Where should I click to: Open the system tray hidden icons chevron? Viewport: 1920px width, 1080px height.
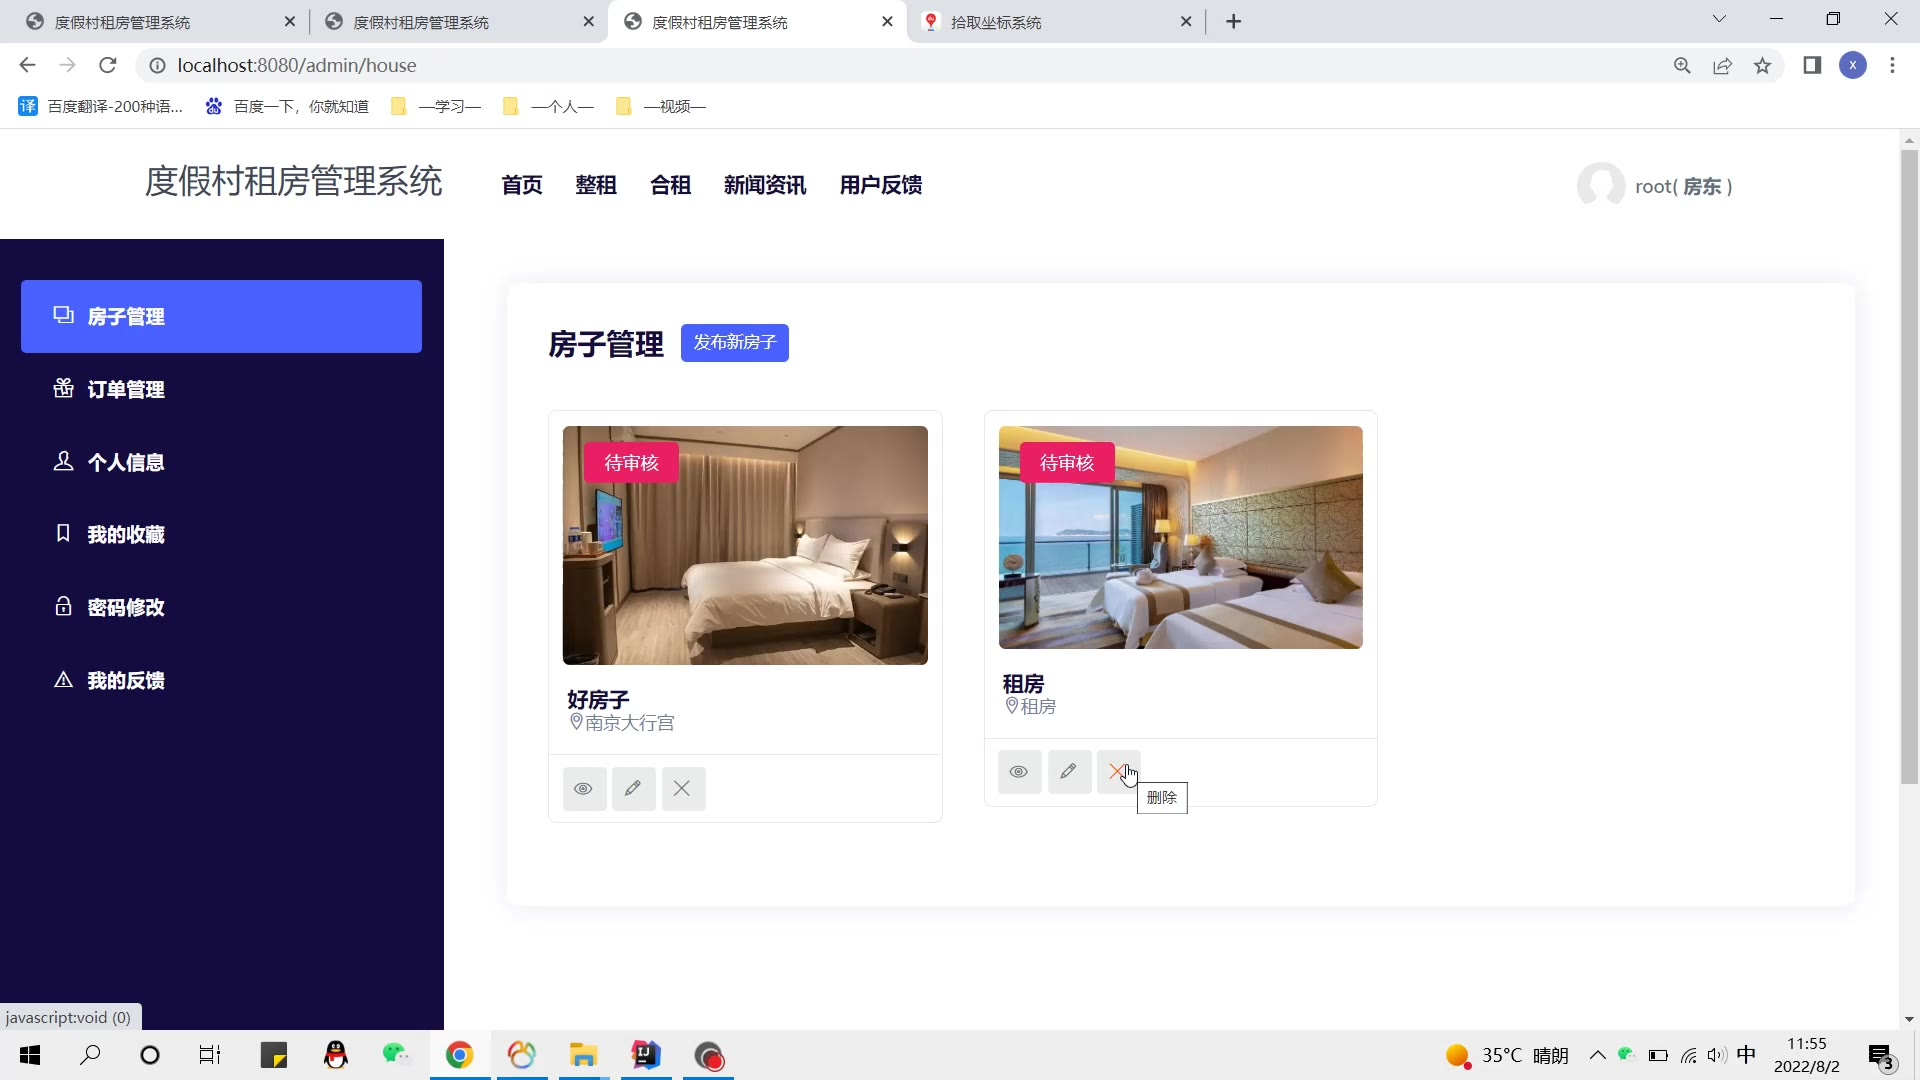point(1597,1055)
